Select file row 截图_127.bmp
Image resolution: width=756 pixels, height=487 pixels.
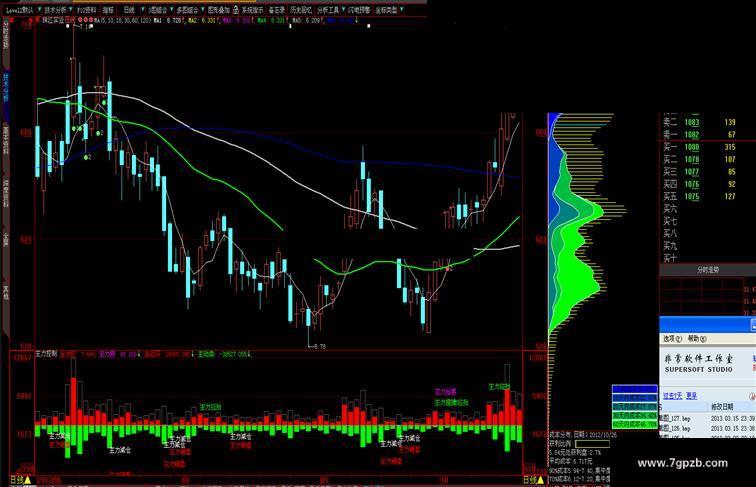708,418
